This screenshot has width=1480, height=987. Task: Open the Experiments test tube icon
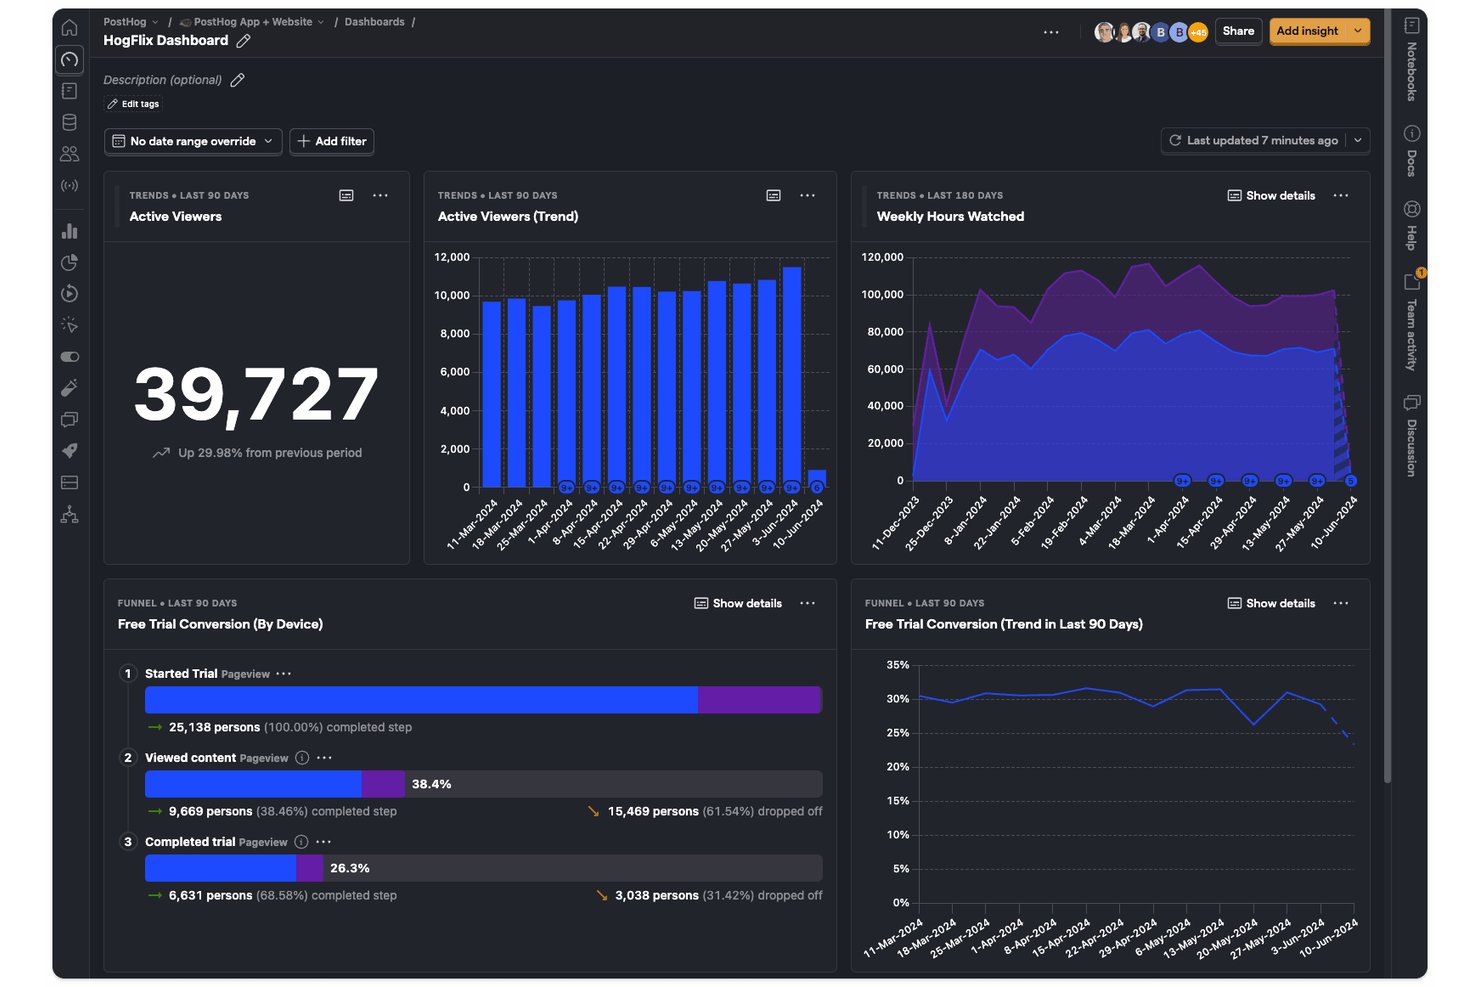point(69,388)
